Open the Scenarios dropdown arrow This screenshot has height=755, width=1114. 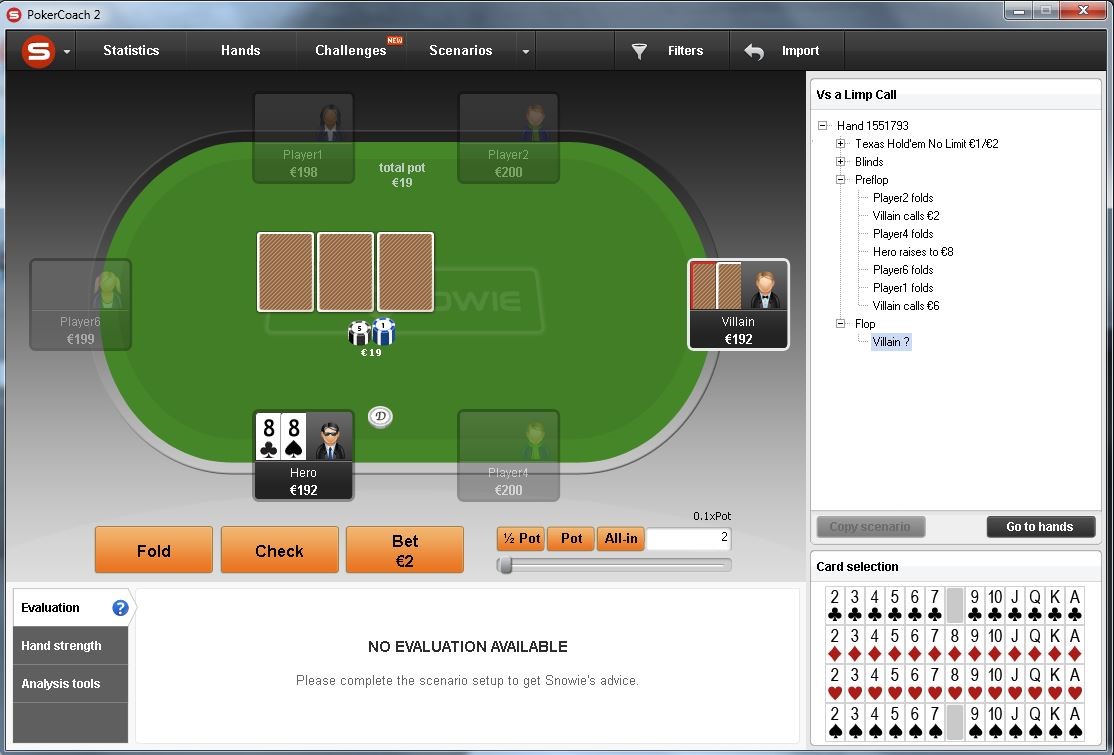[x=526, y=51]
